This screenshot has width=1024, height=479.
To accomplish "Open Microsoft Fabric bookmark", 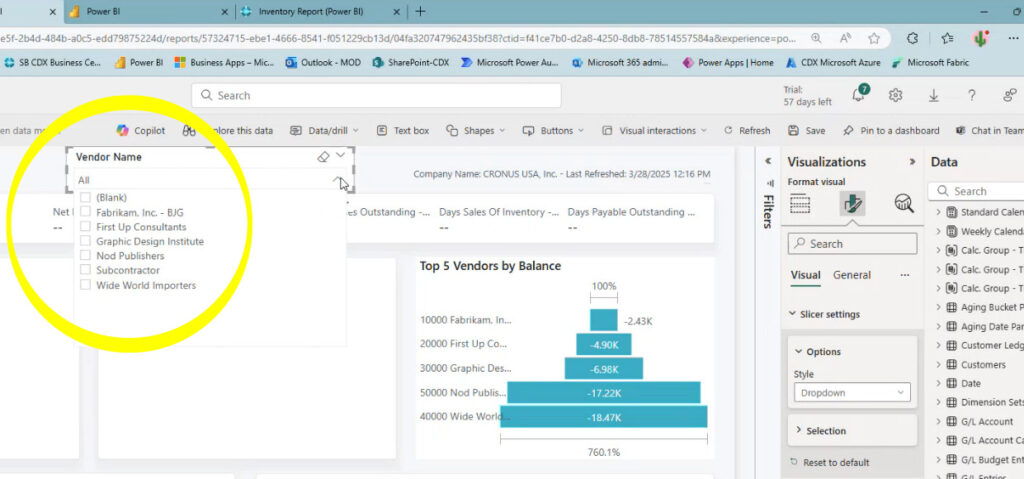I will tap(931, 63).
